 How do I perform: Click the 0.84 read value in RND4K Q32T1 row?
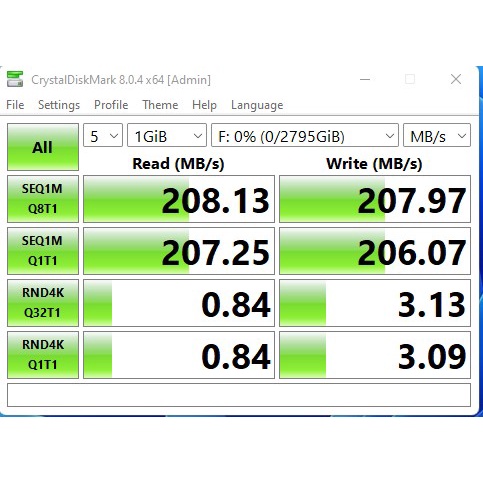pyautogui.click(x=179, y=303)
